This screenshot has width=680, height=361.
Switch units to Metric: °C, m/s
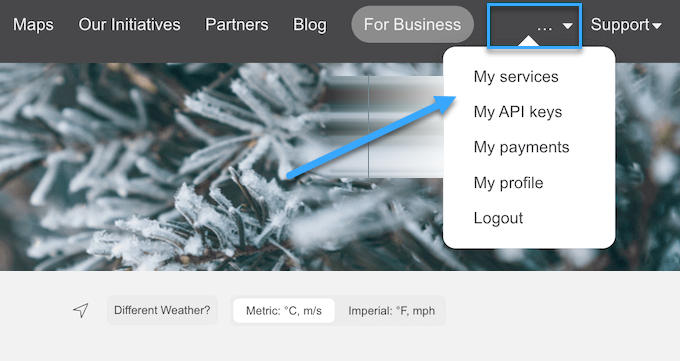tap(284, 311)
